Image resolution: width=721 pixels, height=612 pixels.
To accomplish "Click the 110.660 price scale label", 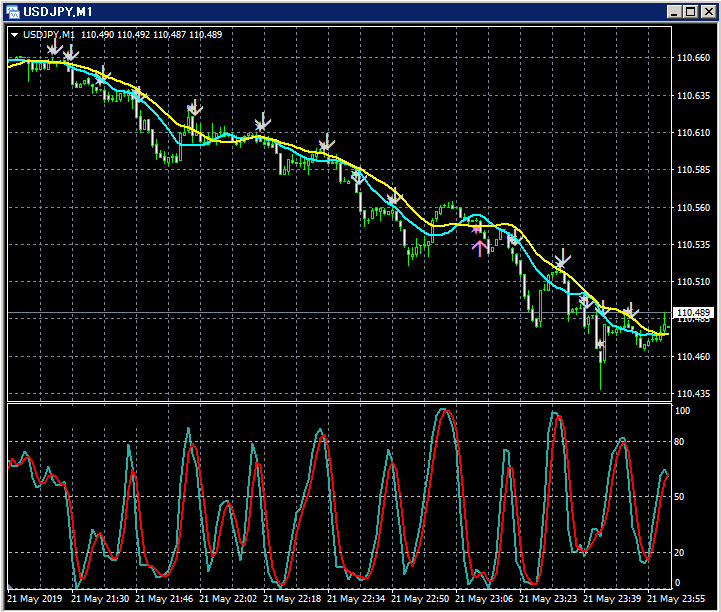I will click(693, 58).
